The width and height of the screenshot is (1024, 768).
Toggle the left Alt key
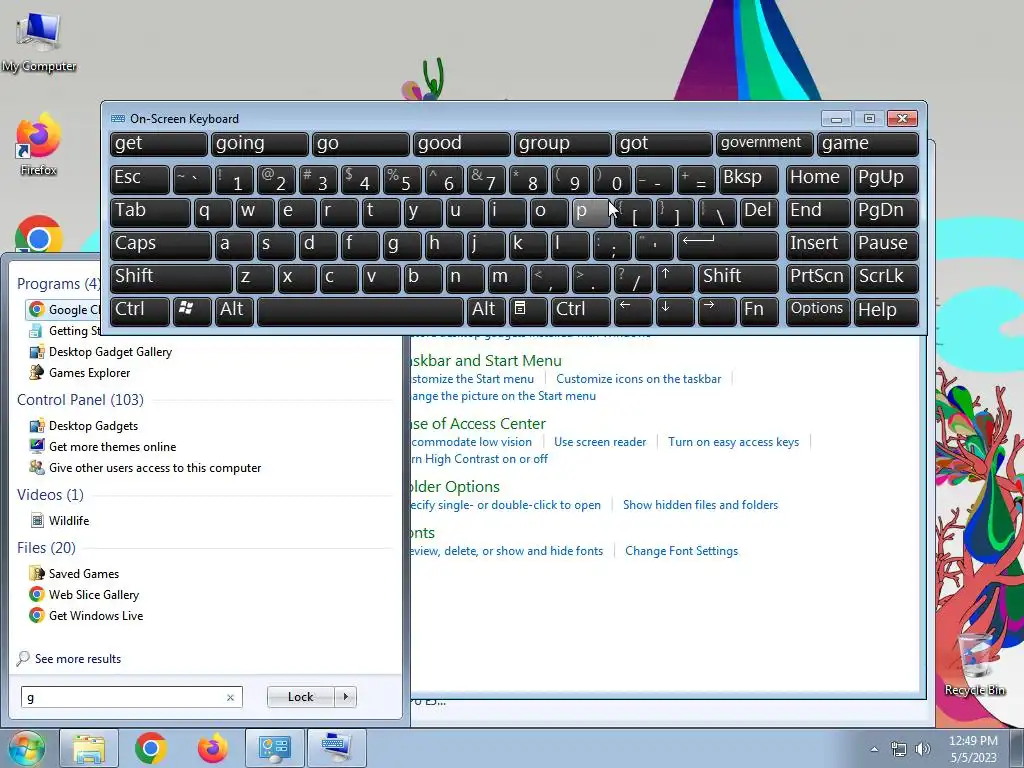pos(234,310)
